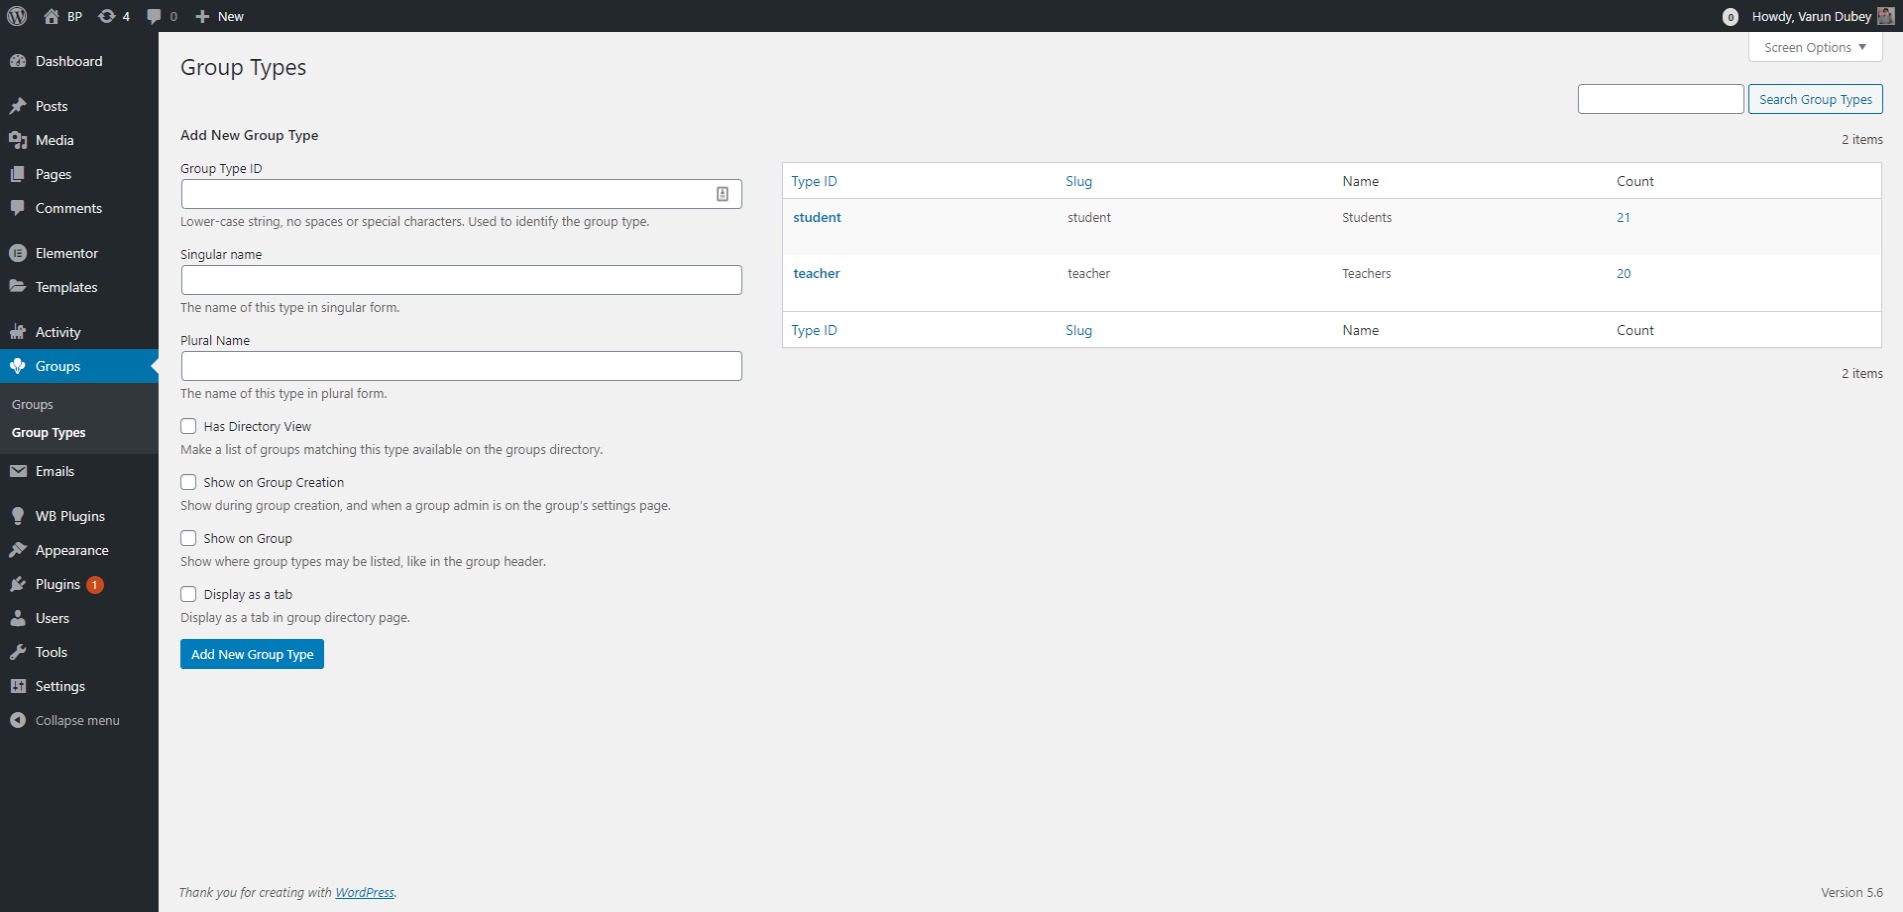Click the Collapse menu arrow icon

coord(18,720)
